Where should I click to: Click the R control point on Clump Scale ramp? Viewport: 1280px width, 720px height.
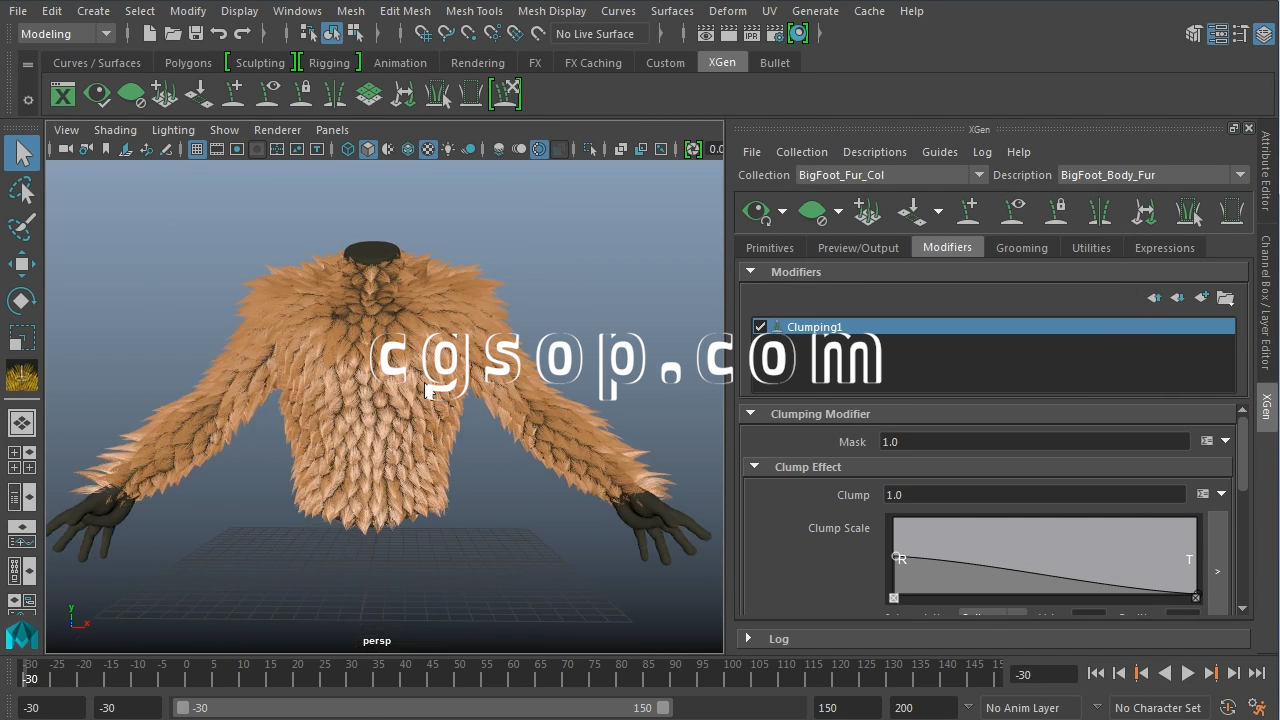click(897, 557)
